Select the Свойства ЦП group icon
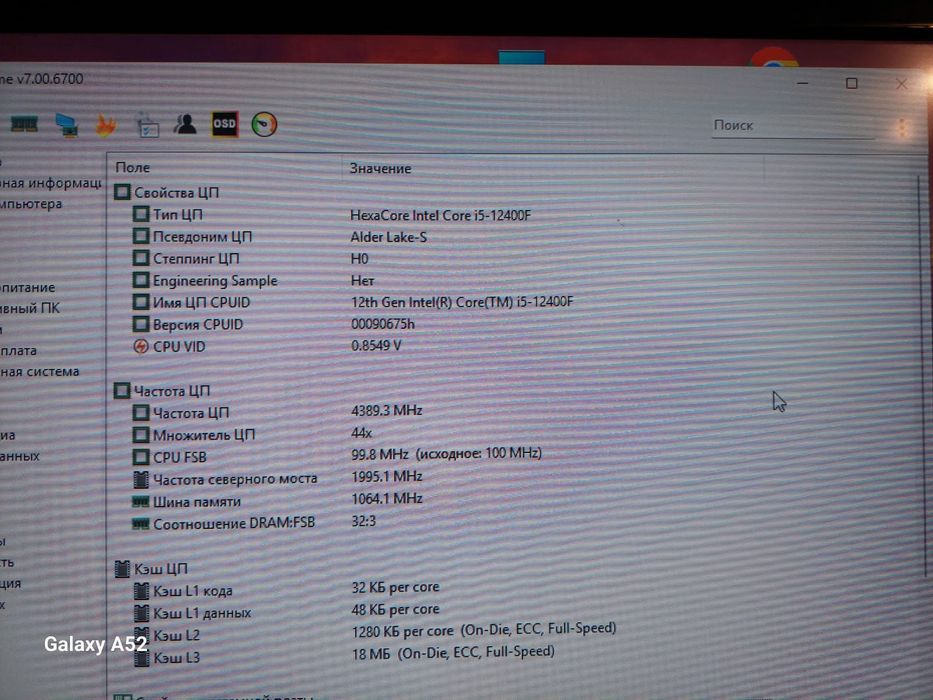This screenshot has height=700, width=933. point(122,192)
